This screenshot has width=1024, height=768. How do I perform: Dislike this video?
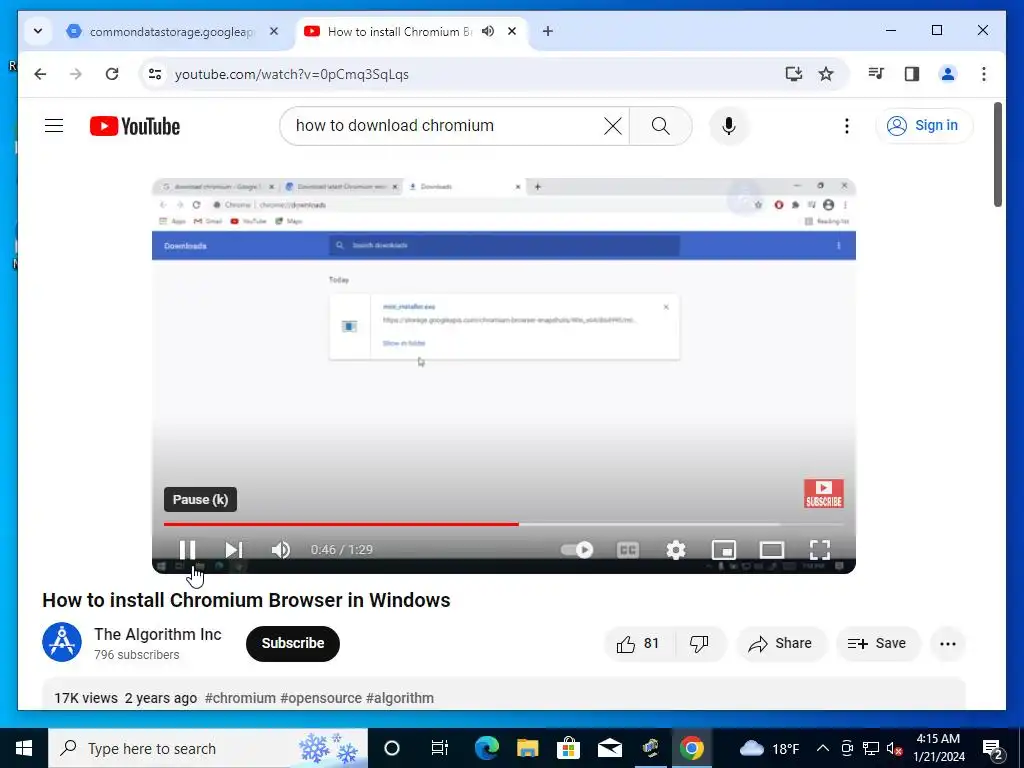click(x=699, y=644)
